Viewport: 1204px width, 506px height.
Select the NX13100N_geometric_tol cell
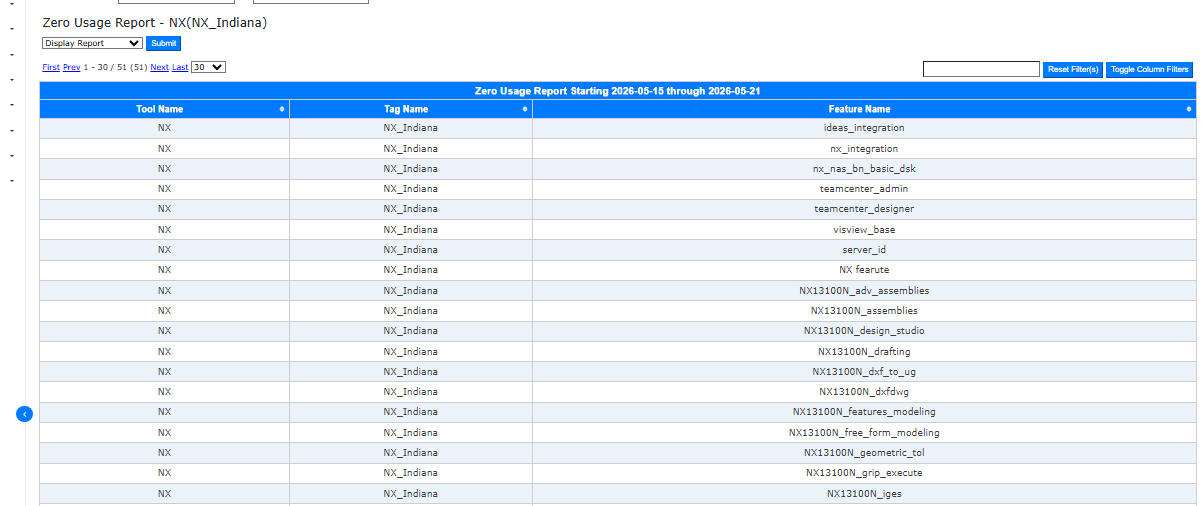point(864,453)
